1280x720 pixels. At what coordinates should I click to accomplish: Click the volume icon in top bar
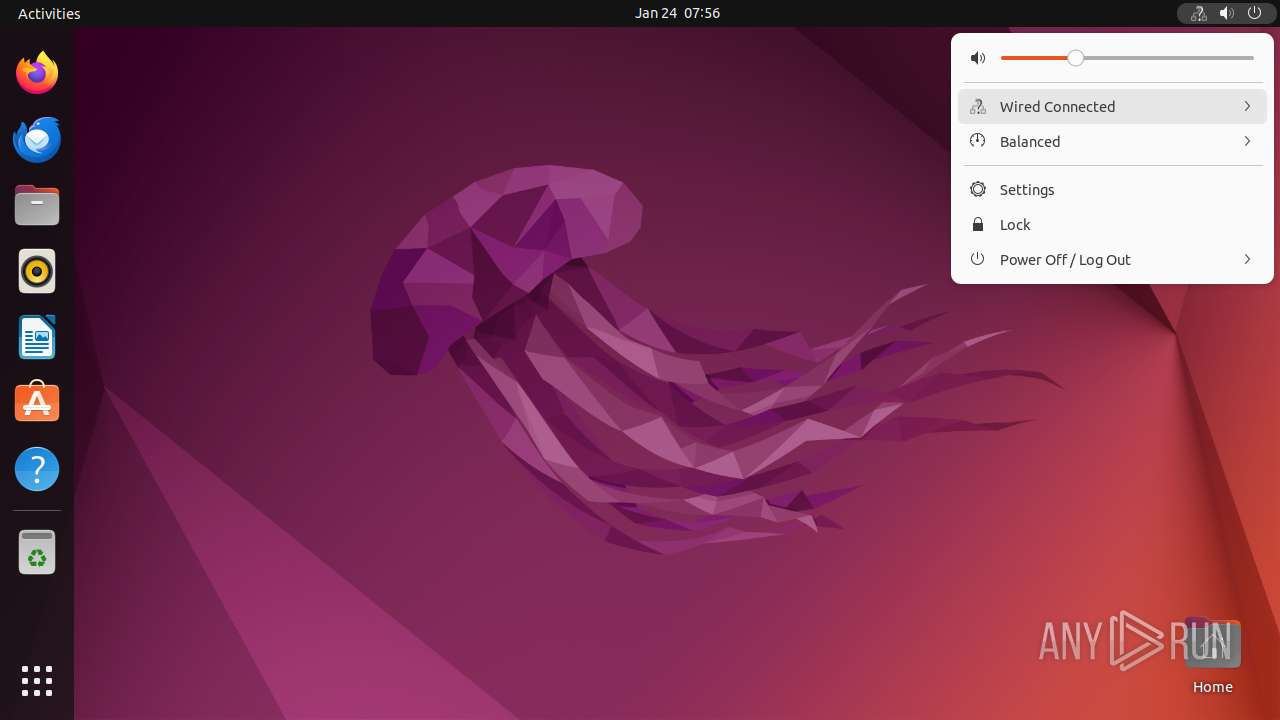pos(1226,13)
